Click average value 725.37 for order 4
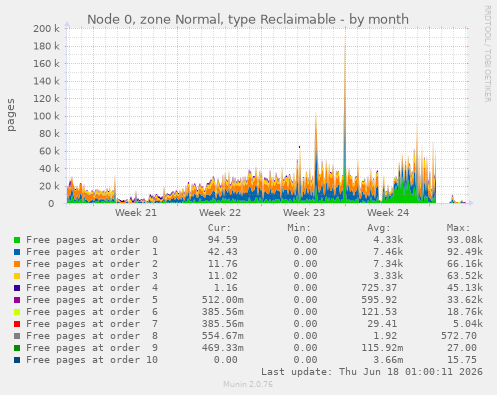 (x=379, y=288)
